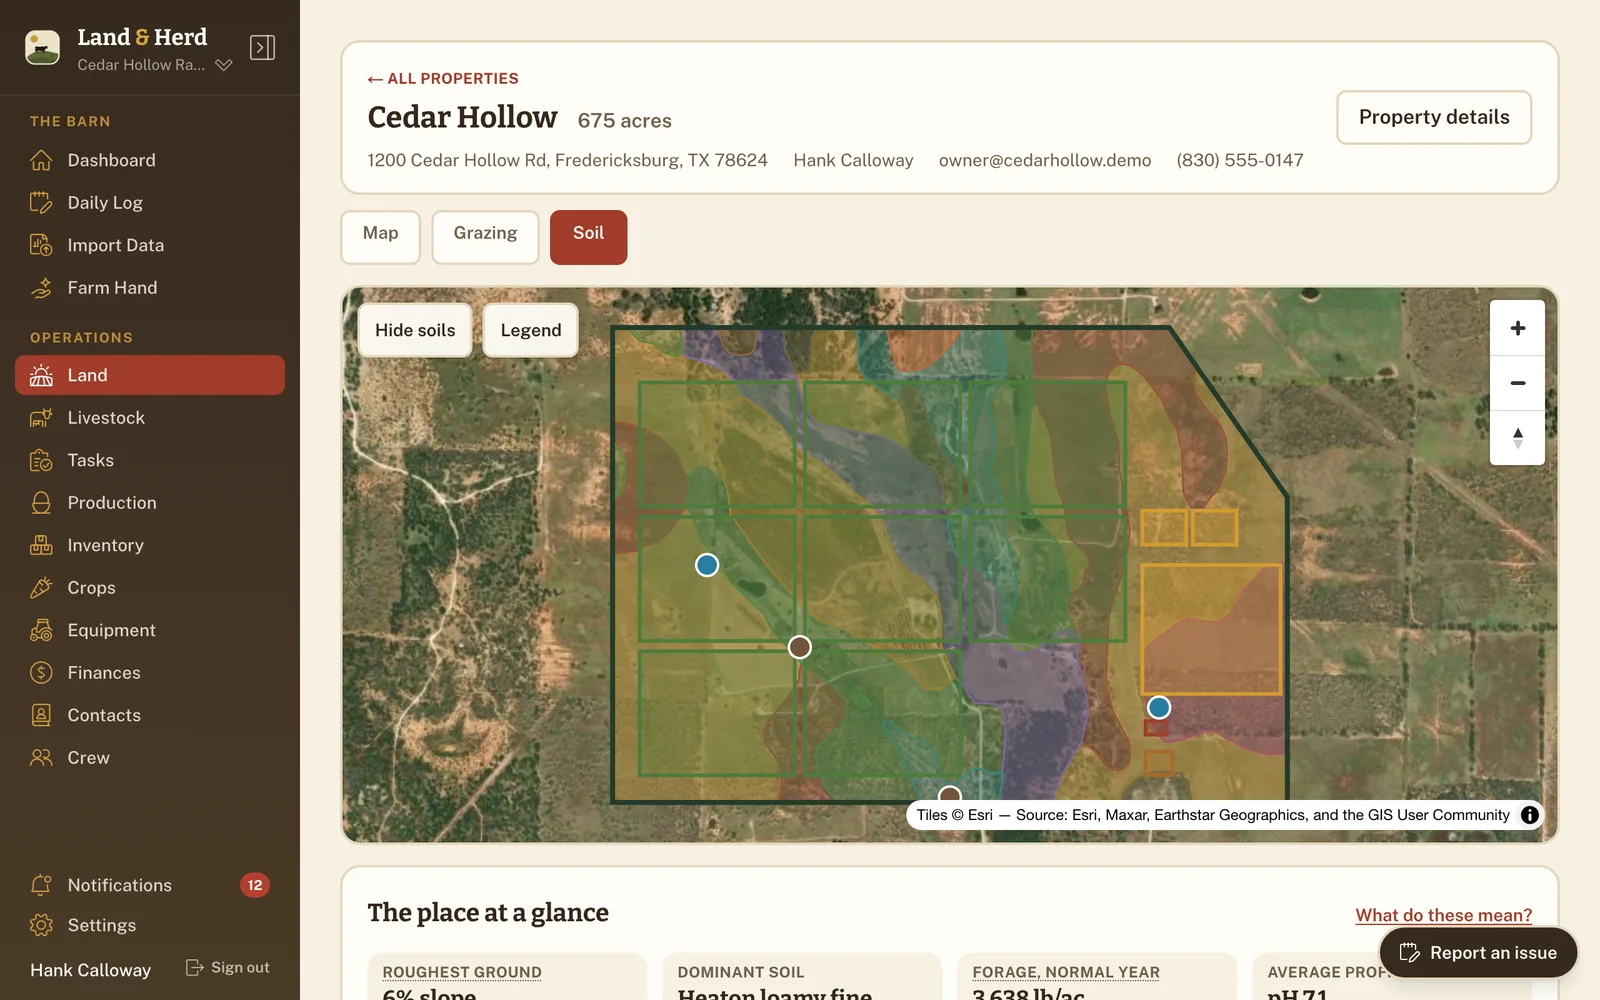The image size is (1600, 1000).
Task: Click the 1200 Cedar Hollow Rd address
Action: (567, 160)
